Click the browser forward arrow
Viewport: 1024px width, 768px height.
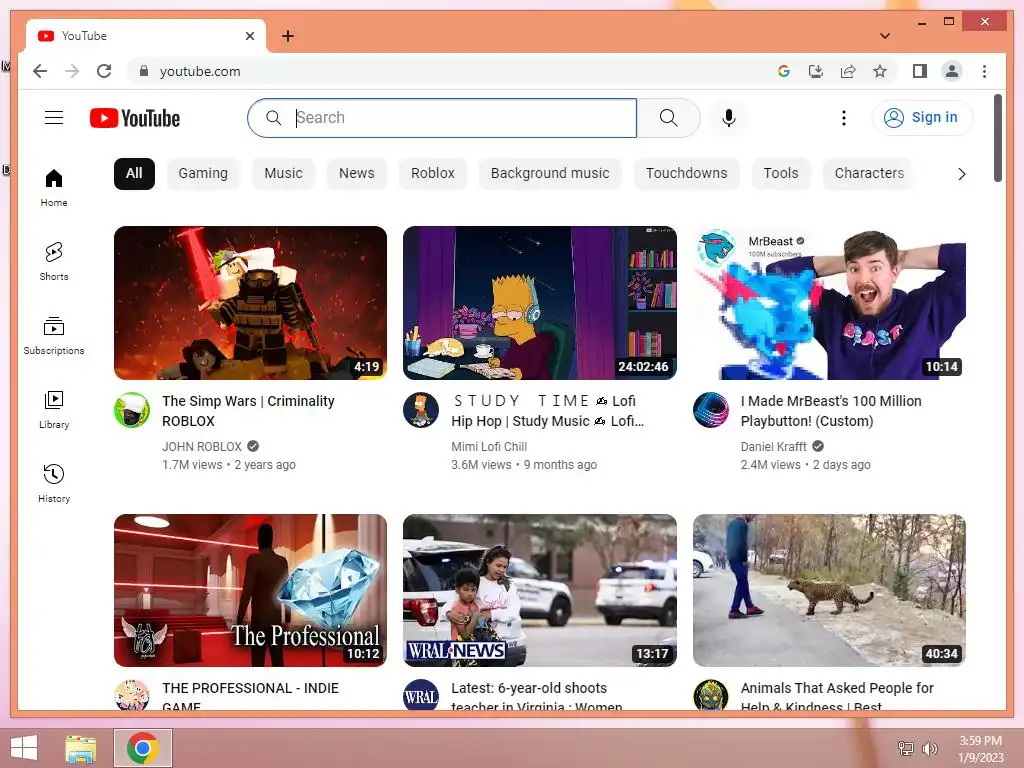point(72,71)
